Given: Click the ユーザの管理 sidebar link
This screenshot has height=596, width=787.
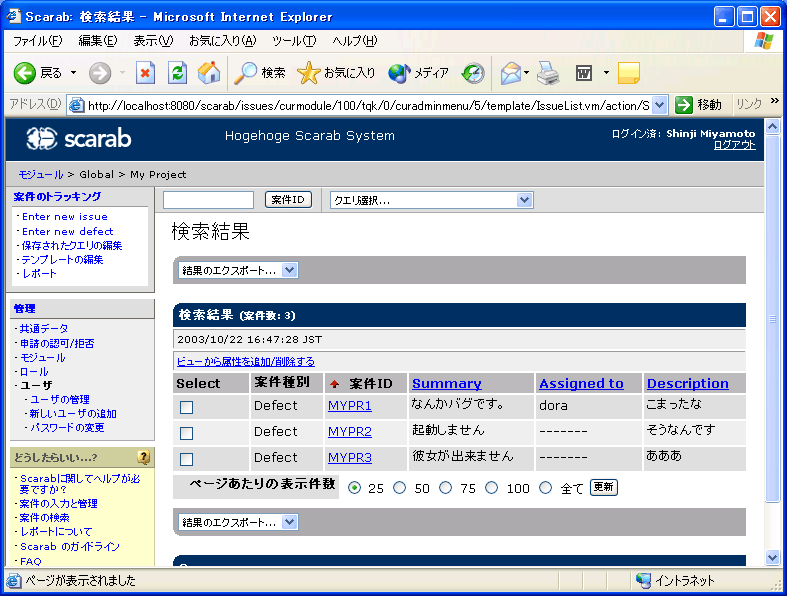Looking at the screenshot, I should [59, 399].
